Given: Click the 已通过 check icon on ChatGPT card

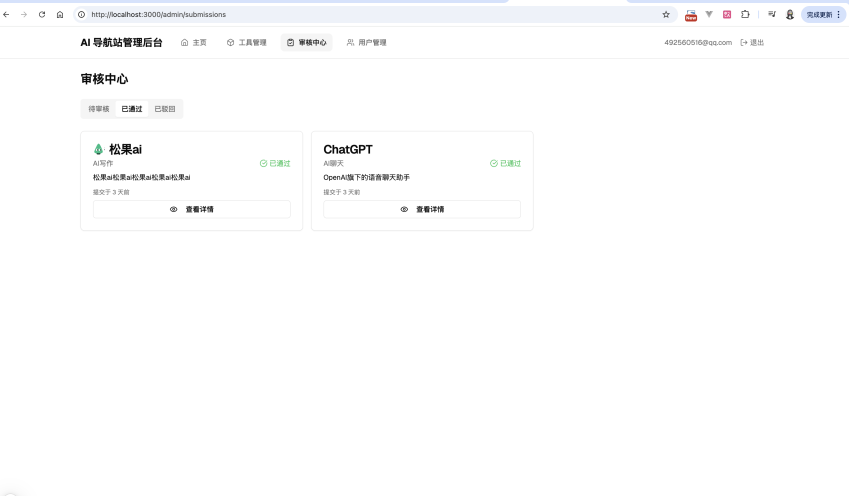Looking at the screenshot, I should coord(494,163).
